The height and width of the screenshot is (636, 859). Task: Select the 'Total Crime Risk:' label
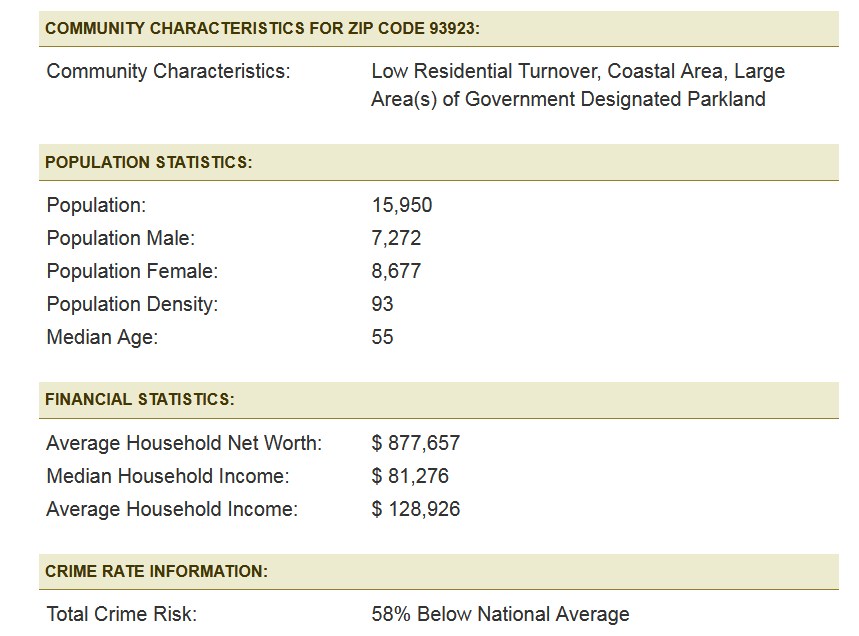(122, 614)
